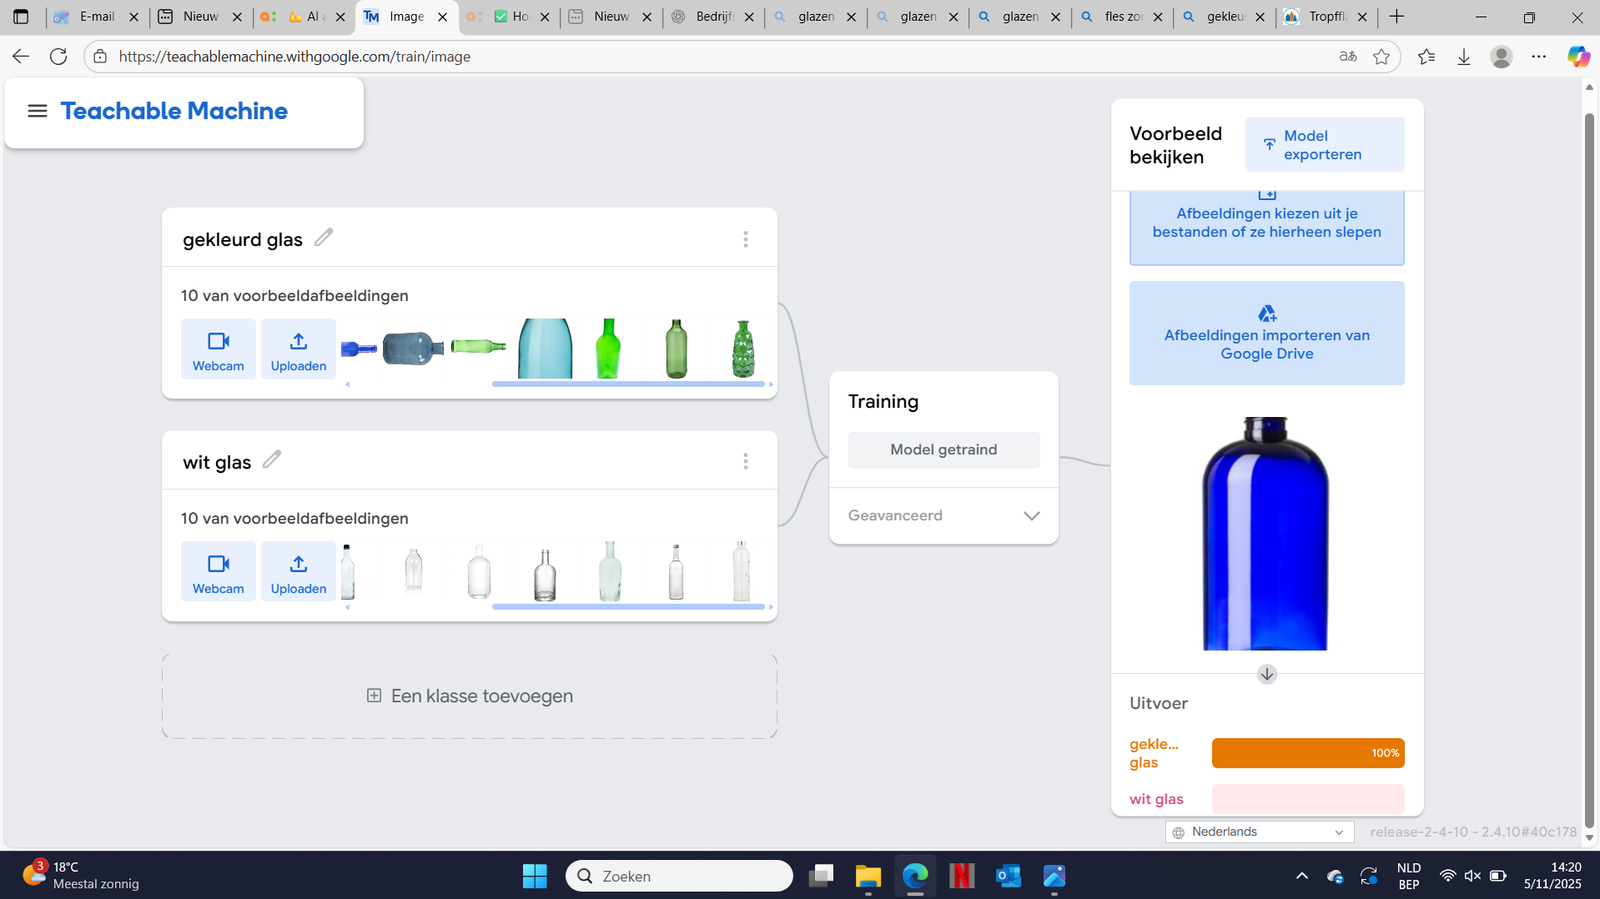This screenshot has height=899, width=1600.
Task: Show hidden icons in system tray
Action: [1301, 876]
